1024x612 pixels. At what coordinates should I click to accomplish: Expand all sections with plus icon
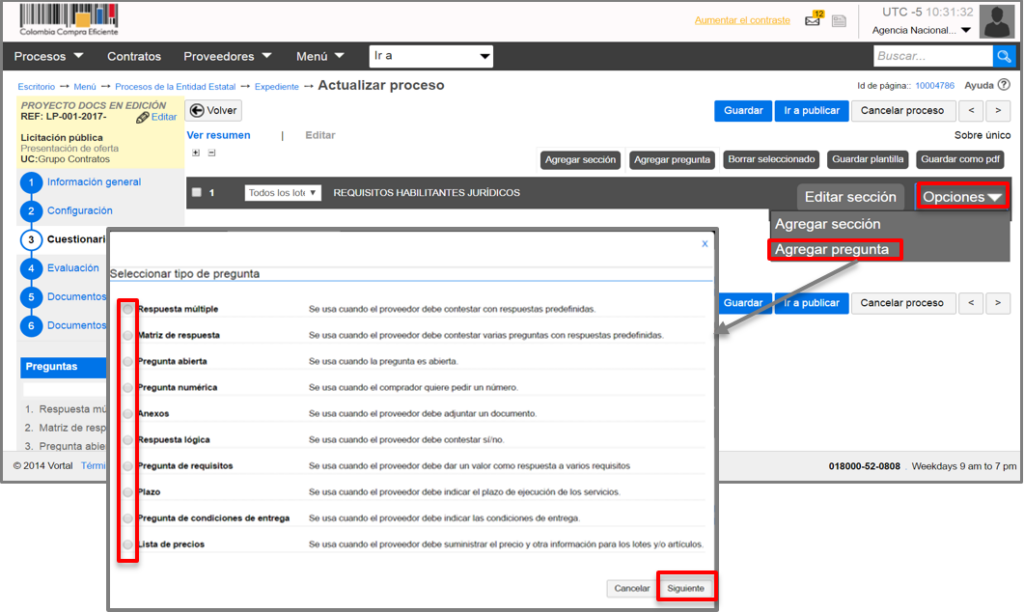click(196, 153)
